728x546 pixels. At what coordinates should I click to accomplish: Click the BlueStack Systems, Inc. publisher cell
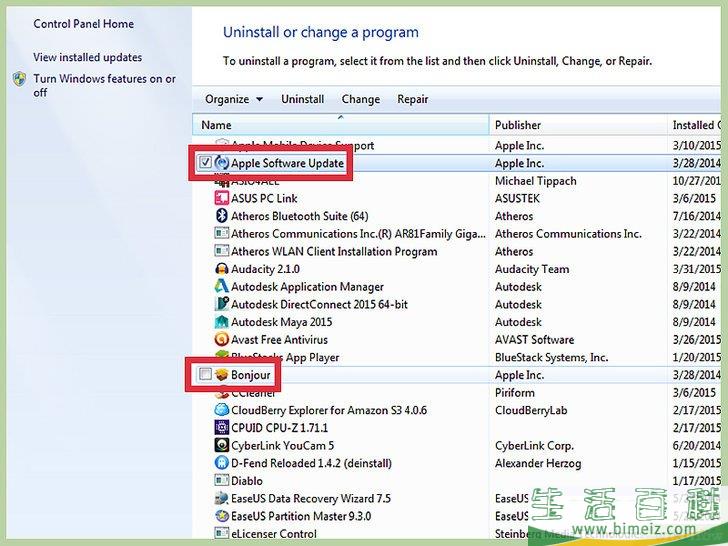pyautogui.click(x=551, y=357)
